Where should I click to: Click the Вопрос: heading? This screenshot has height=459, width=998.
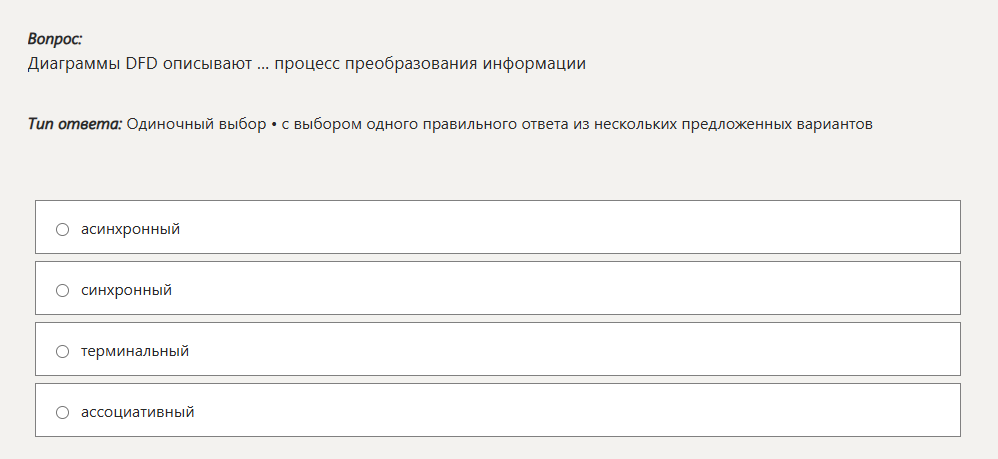point(55,39)
